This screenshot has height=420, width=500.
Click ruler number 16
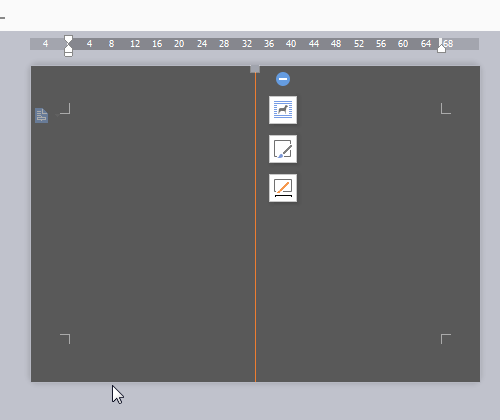157,44
